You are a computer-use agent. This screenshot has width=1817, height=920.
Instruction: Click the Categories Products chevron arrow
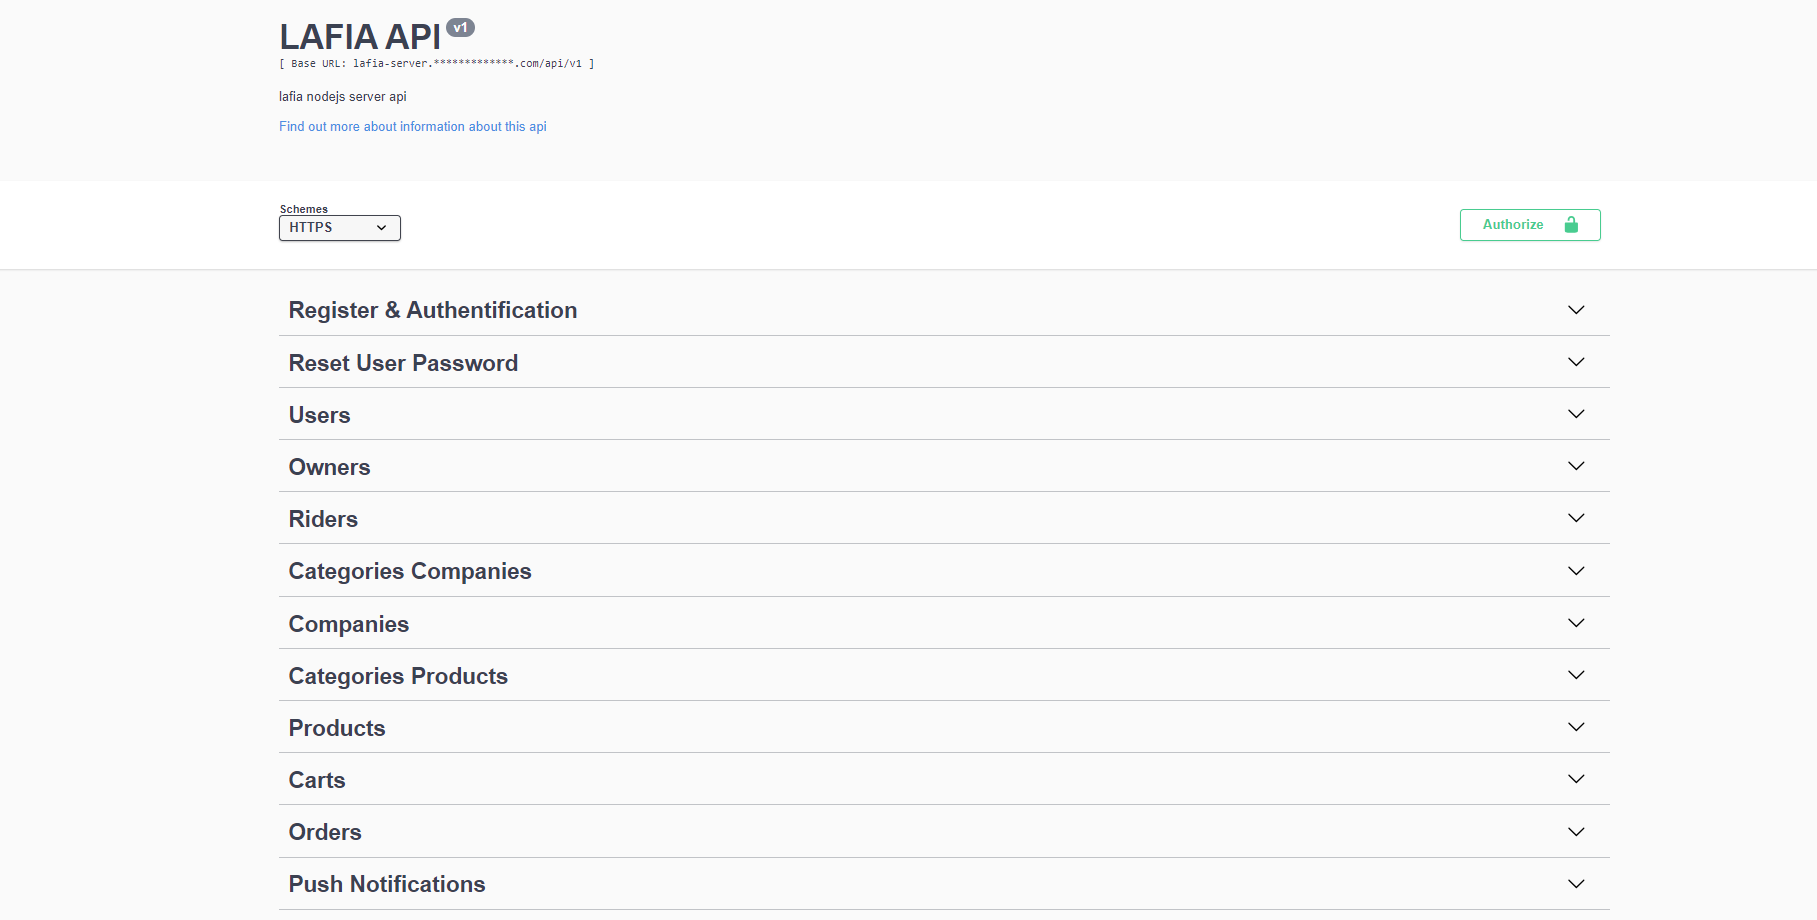pos(1576,675)
